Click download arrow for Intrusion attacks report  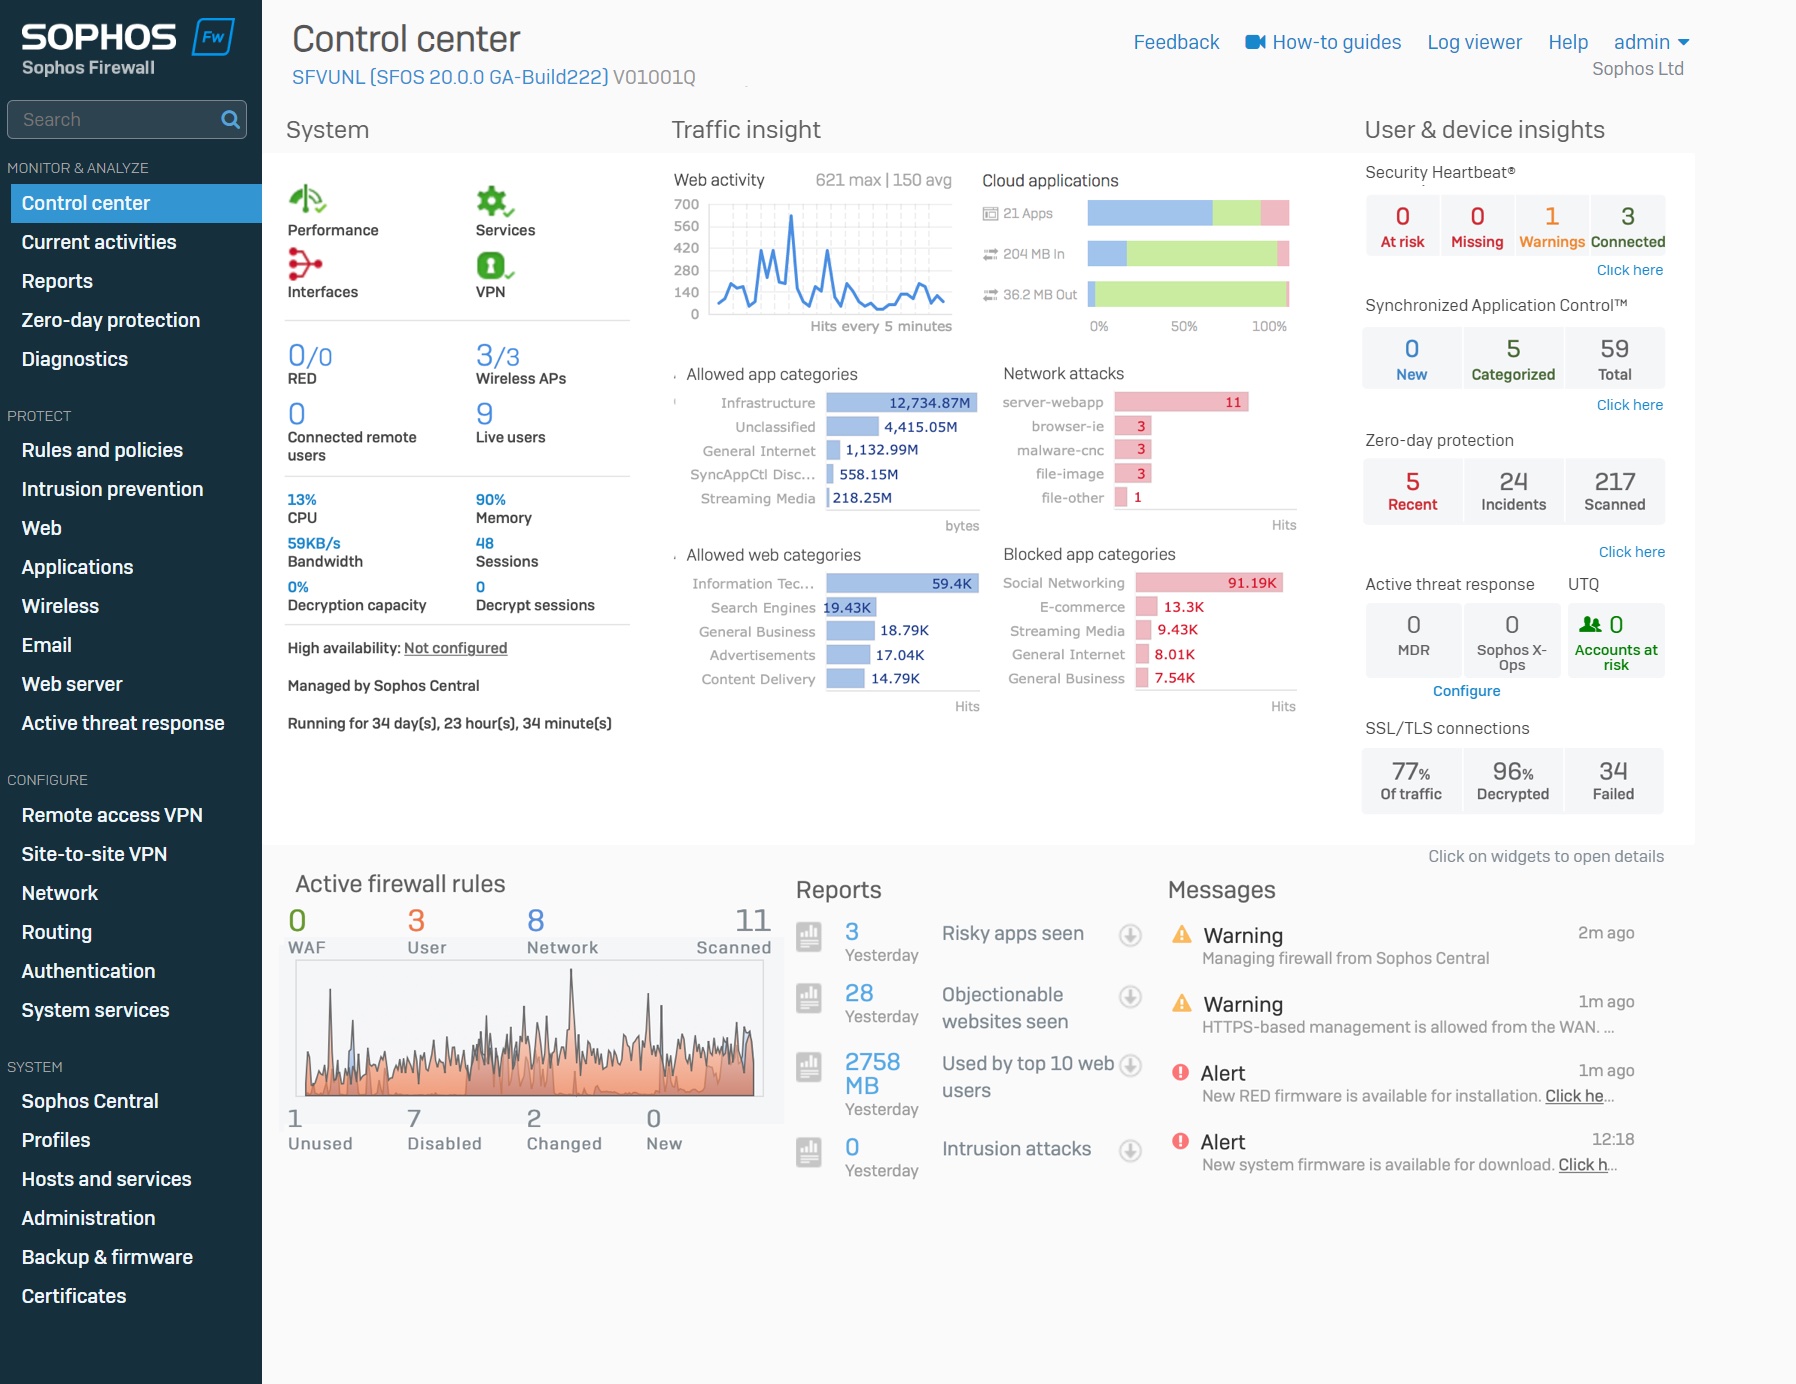click(1130, 1151)
